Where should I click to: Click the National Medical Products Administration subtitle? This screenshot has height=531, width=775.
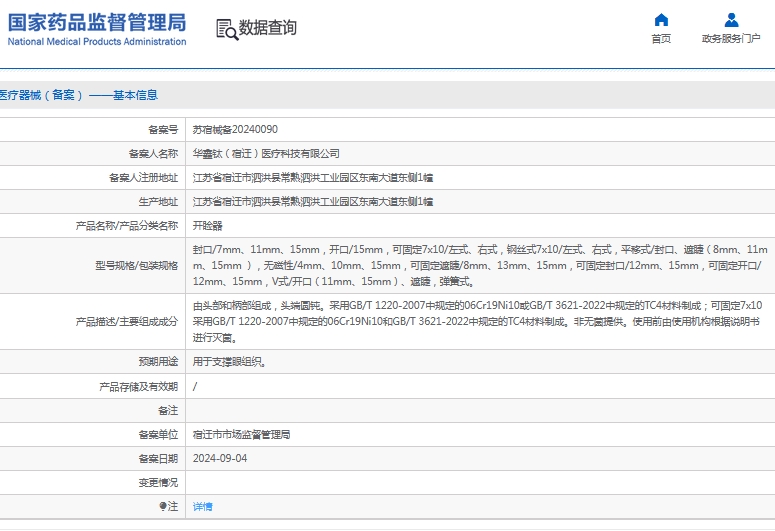(97, 42)
